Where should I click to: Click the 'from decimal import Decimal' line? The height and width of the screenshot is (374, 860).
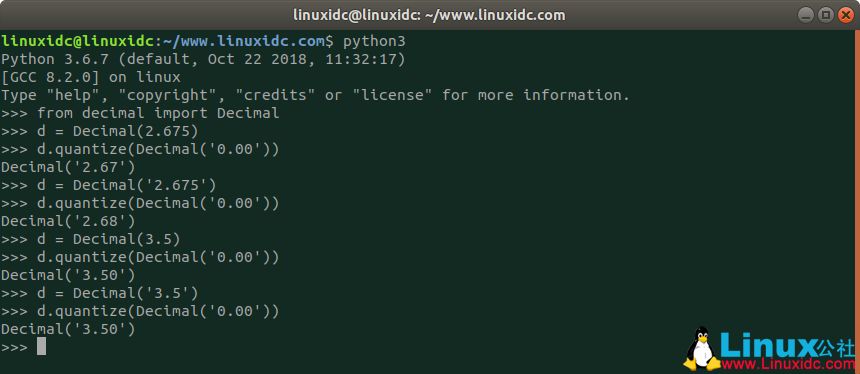(x=140, y=113)
